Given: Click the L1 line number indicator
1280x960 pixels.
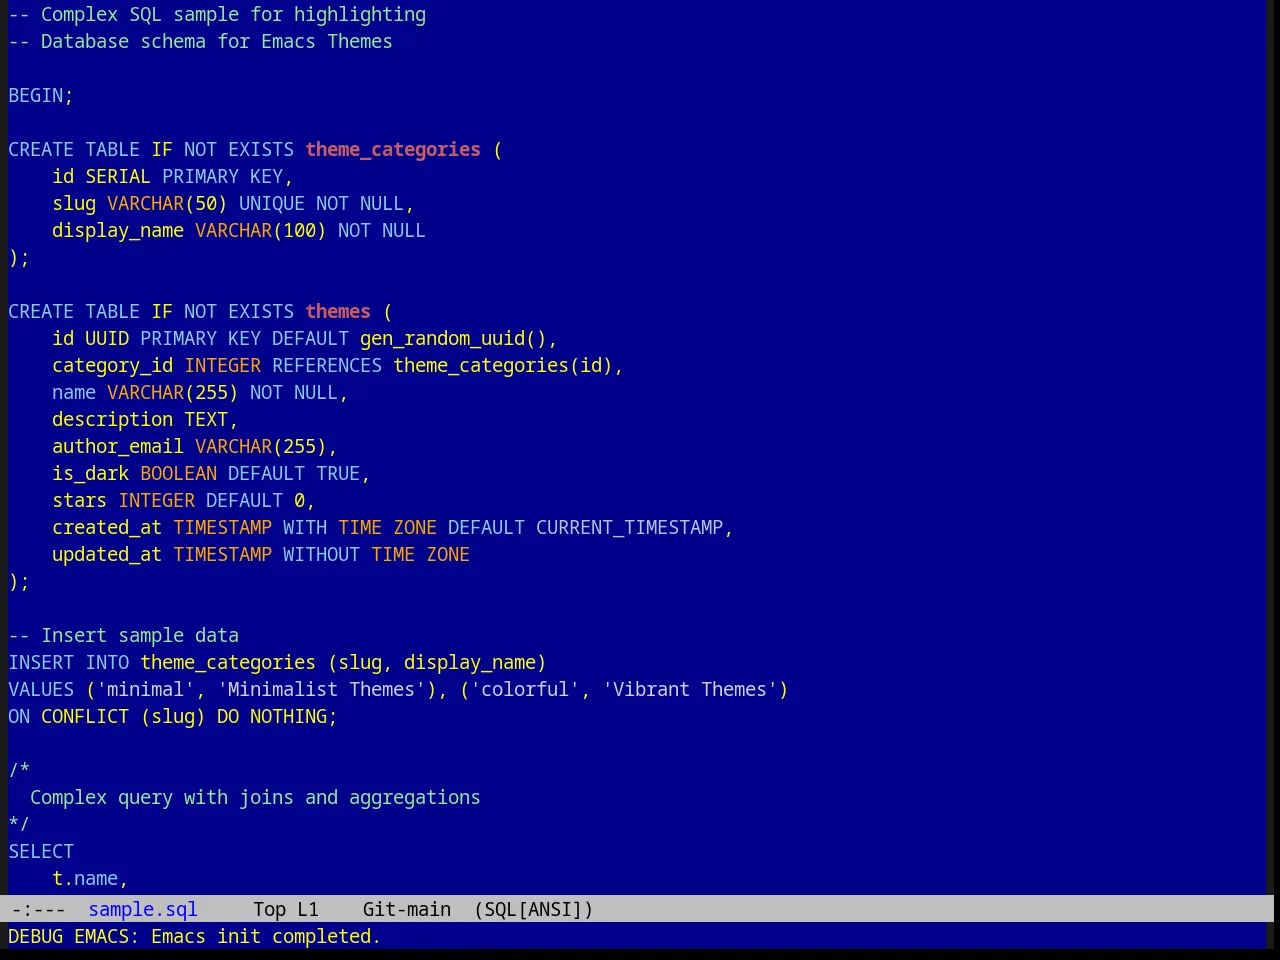Looking at the screenshot, I should [x=308, y=909].
